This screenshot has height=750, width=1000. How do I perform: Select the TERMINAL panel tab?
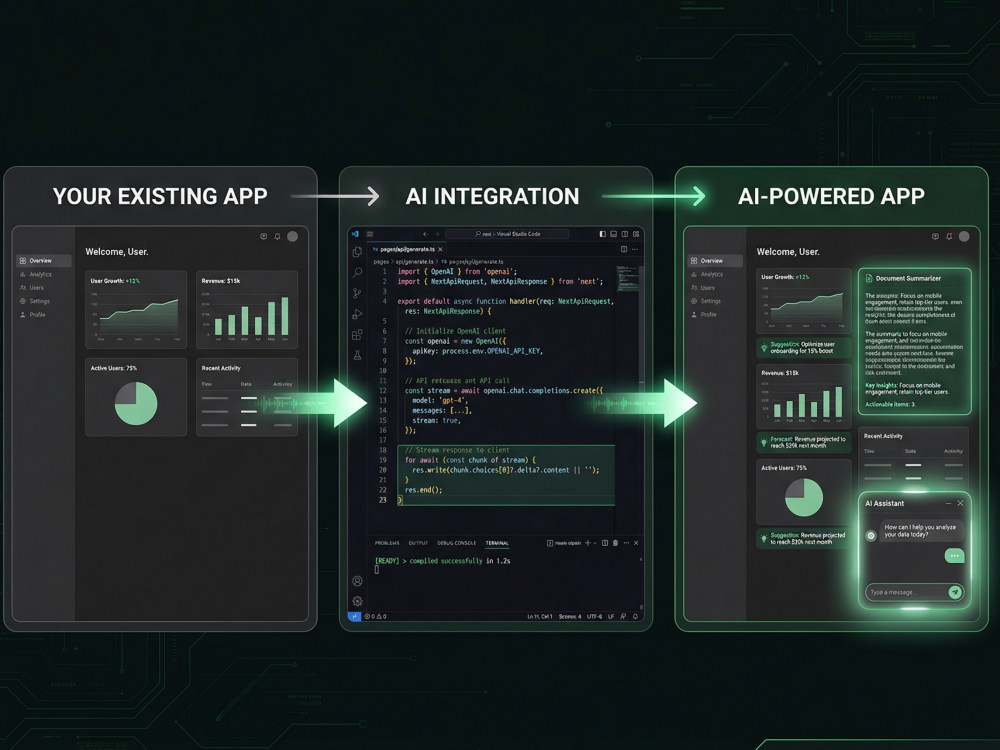497,543
